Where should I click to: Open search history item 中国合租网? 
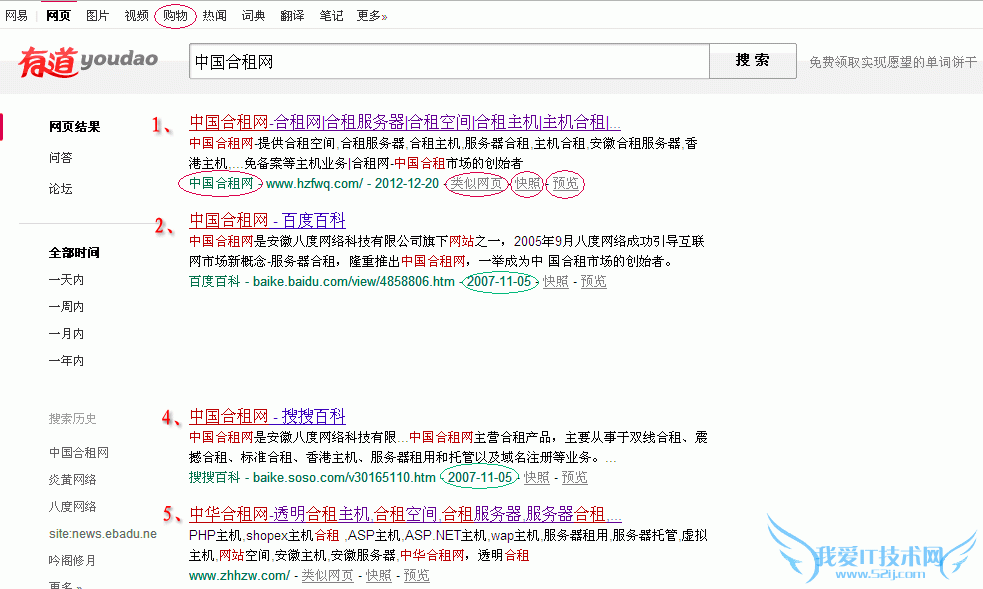79,452
